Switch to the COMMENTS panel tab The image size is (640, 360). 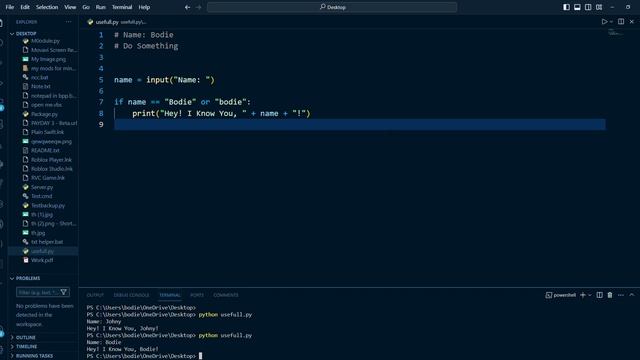[226, 295]
